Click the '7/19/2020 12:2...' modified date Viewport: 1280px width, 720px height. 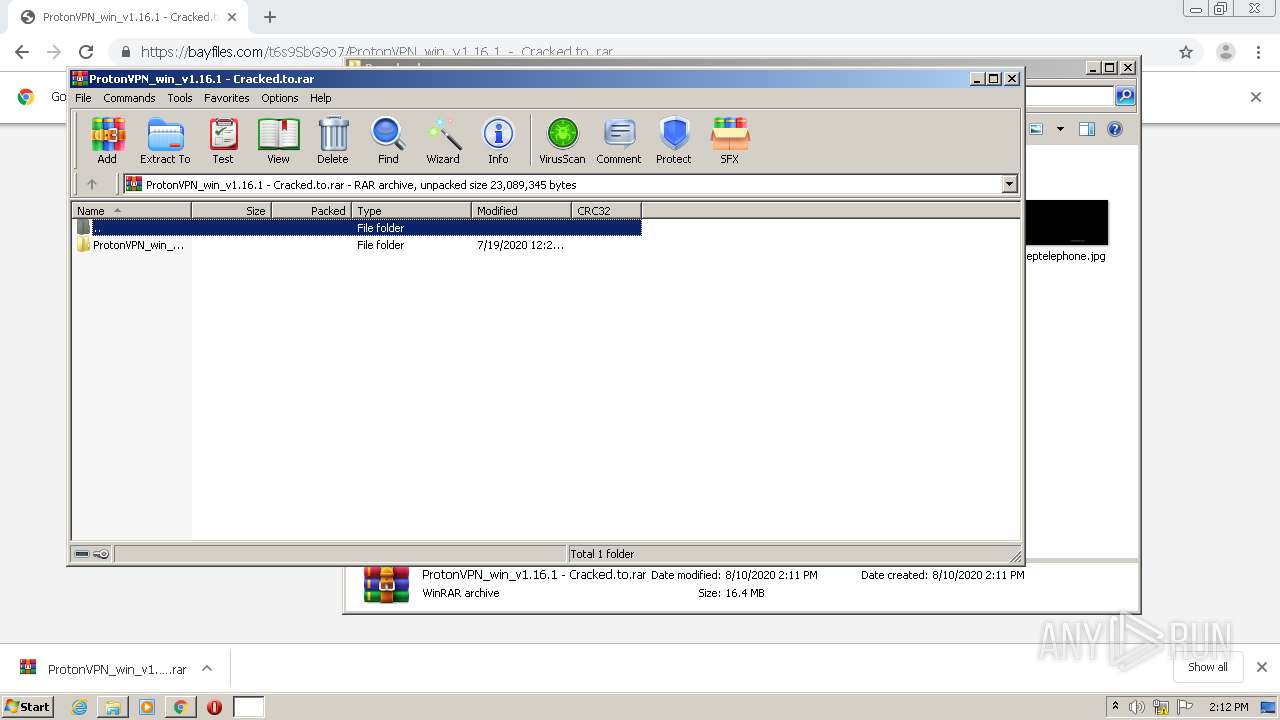pyautogui.click(x=520, y=245)
